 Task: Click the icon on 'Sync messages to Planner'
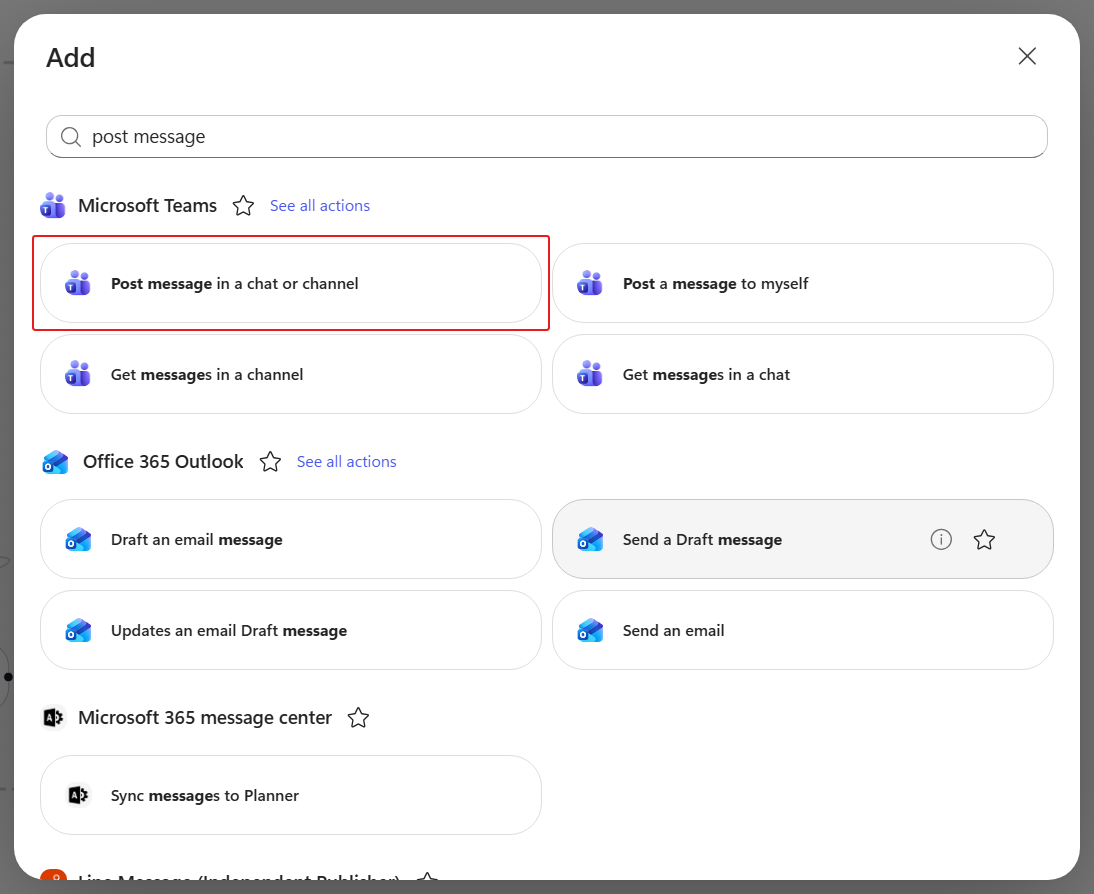(x=77, y=795)
